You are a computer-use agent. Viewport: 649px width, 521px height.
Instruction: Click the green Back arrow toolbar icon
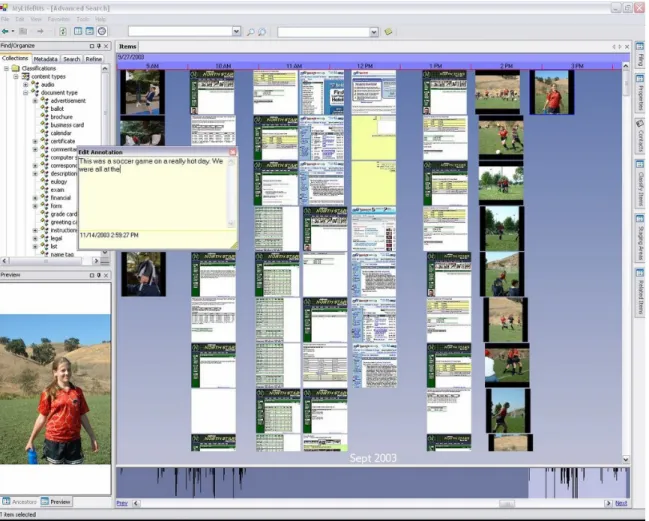[x=5, y=31]
